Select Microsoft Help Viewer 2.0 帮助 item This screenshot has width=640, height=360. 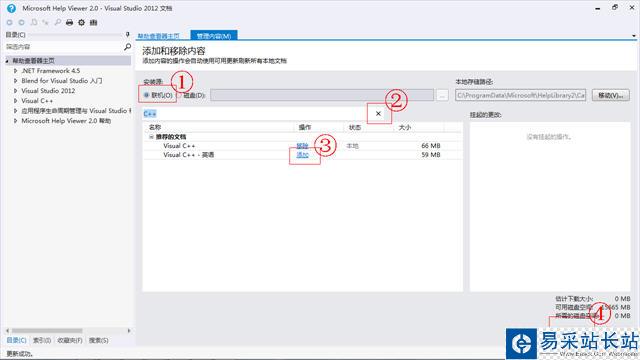66,121
